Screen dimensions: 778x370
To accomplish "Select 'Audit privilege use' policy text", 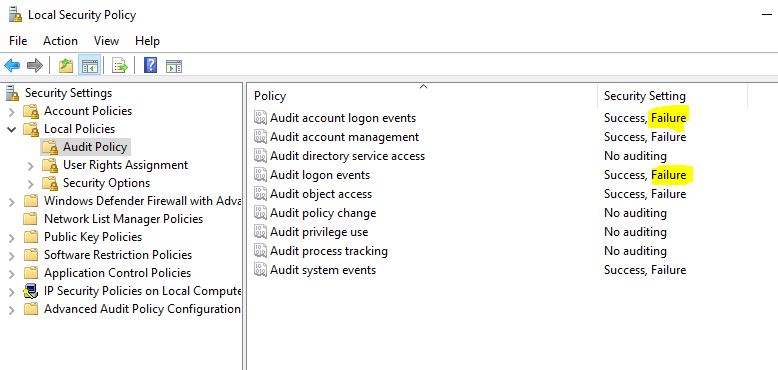I will [x=319, y=232].
